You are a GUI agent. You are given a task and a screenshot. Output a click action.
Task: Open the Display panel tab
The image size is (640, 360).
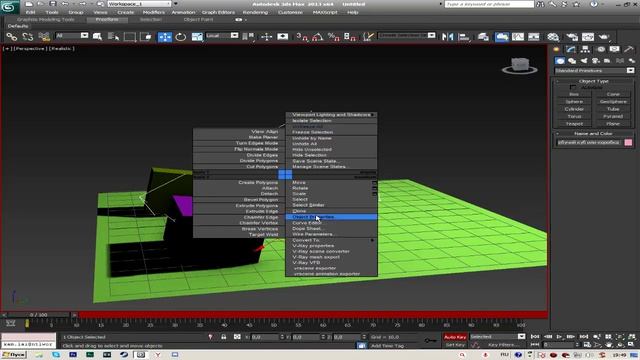tap(614, 49)
